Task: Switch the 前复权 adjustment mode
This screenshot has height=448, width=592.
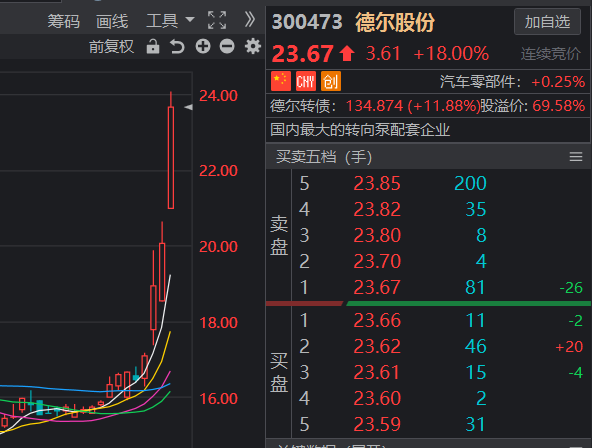Action: 111,47
